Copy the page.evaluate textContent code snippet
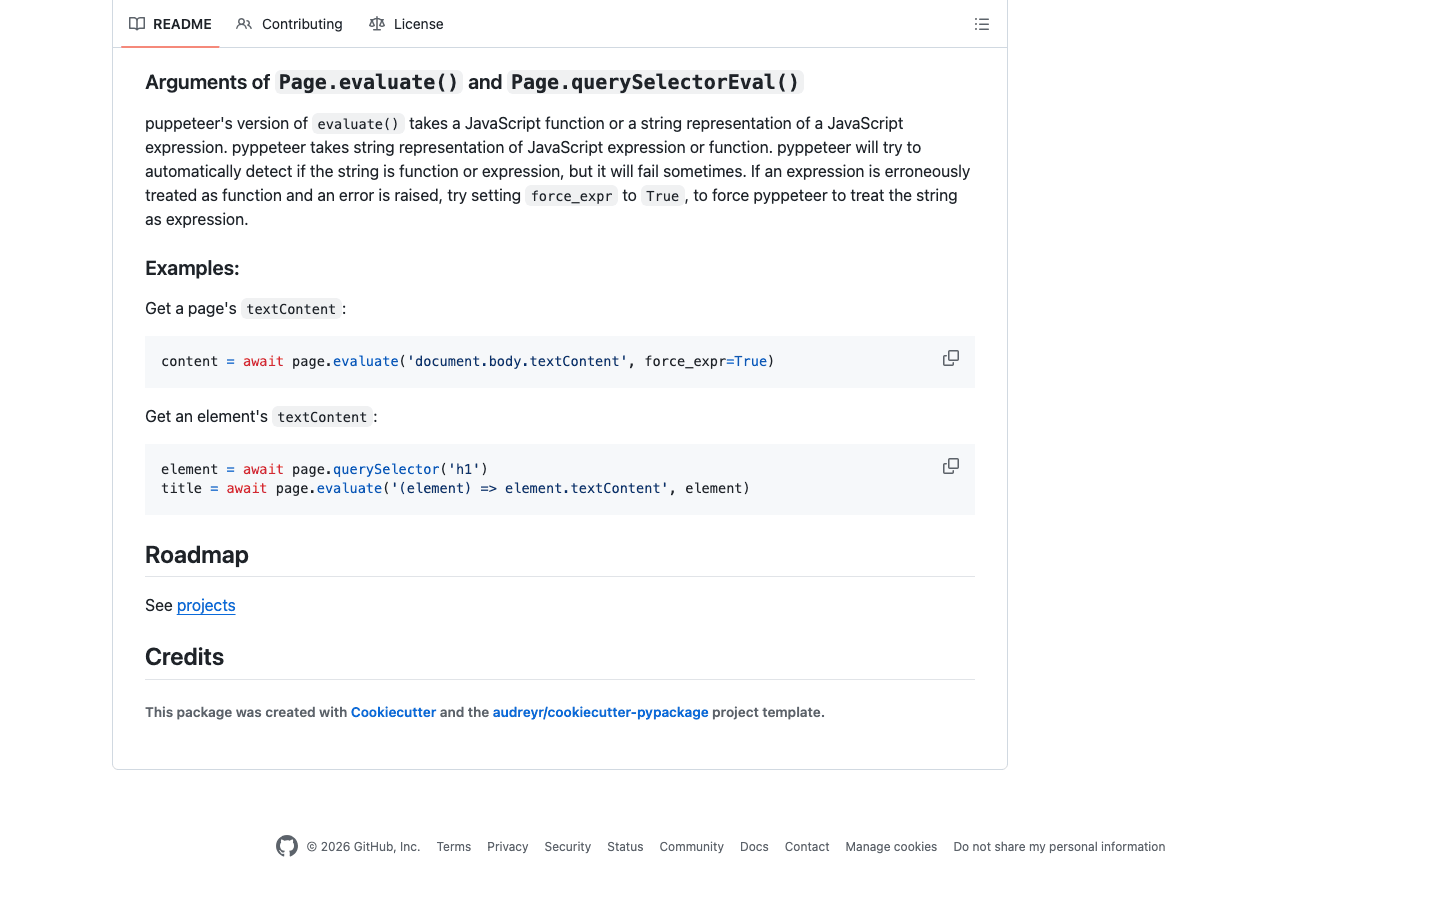 point(950,357)
